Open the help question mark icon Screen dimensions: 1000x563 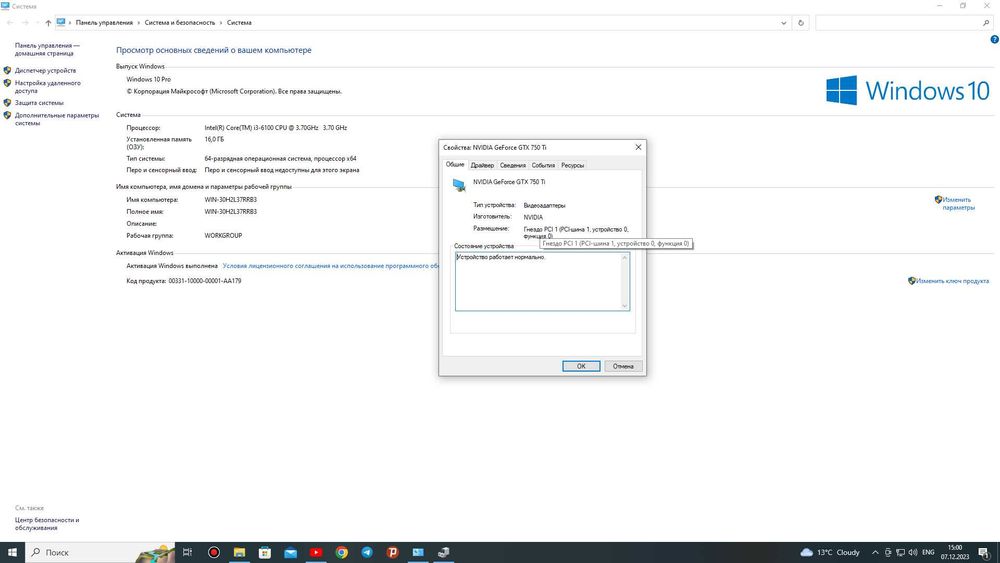coord(994,40)
